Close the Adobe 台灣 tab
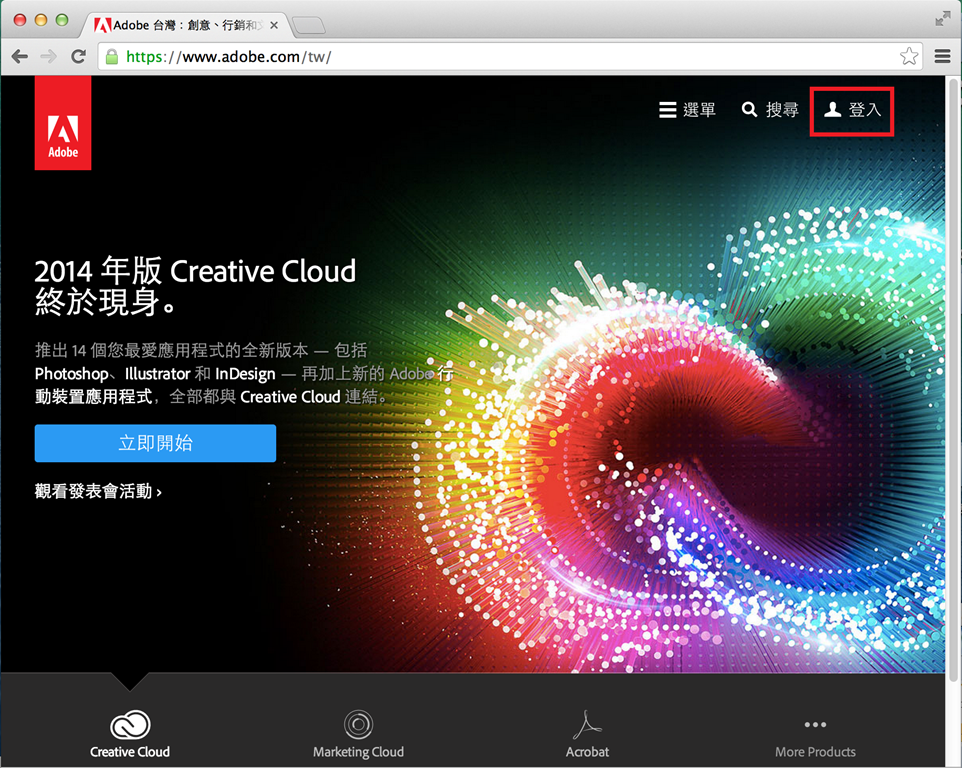Screen dimensions: 962x768 pos(274,25)
